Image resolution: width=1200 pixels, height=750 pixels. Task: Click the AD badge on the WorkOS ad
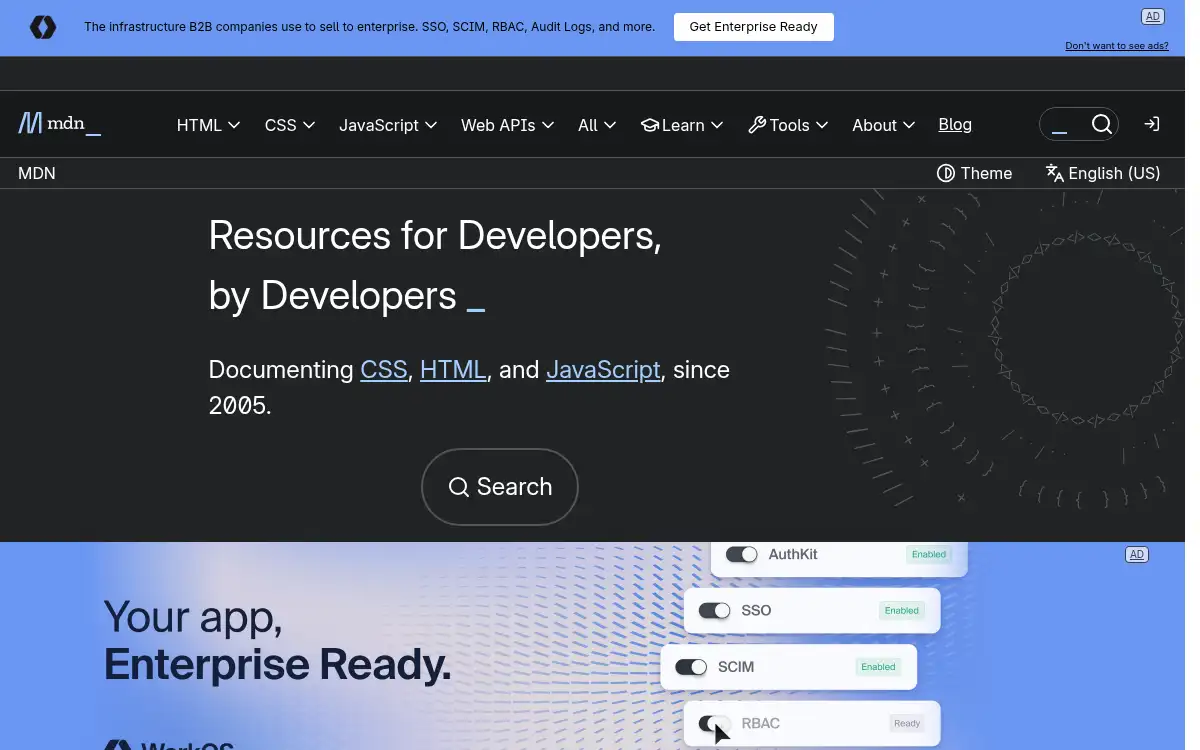pos(1136,554)
